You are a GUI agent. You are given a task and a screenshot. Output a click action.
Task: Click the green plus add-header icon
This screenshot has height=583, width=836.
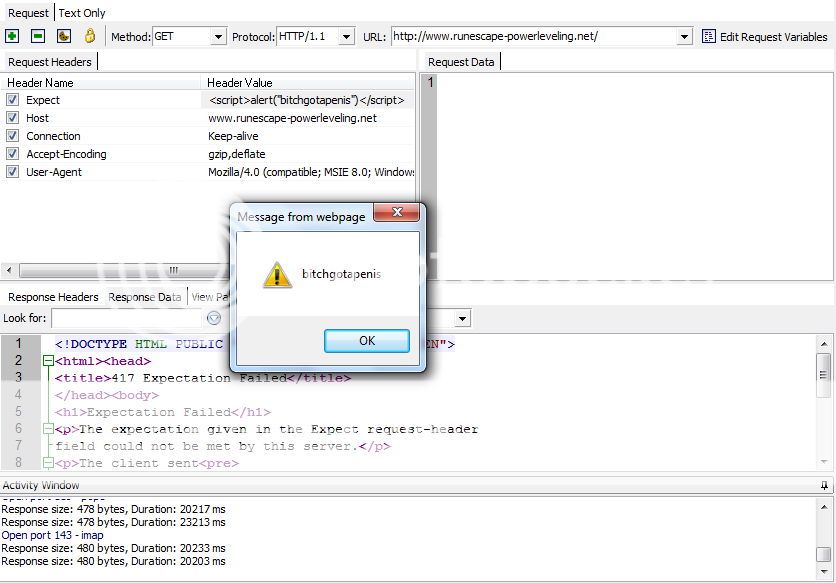(x=12, y=35)
